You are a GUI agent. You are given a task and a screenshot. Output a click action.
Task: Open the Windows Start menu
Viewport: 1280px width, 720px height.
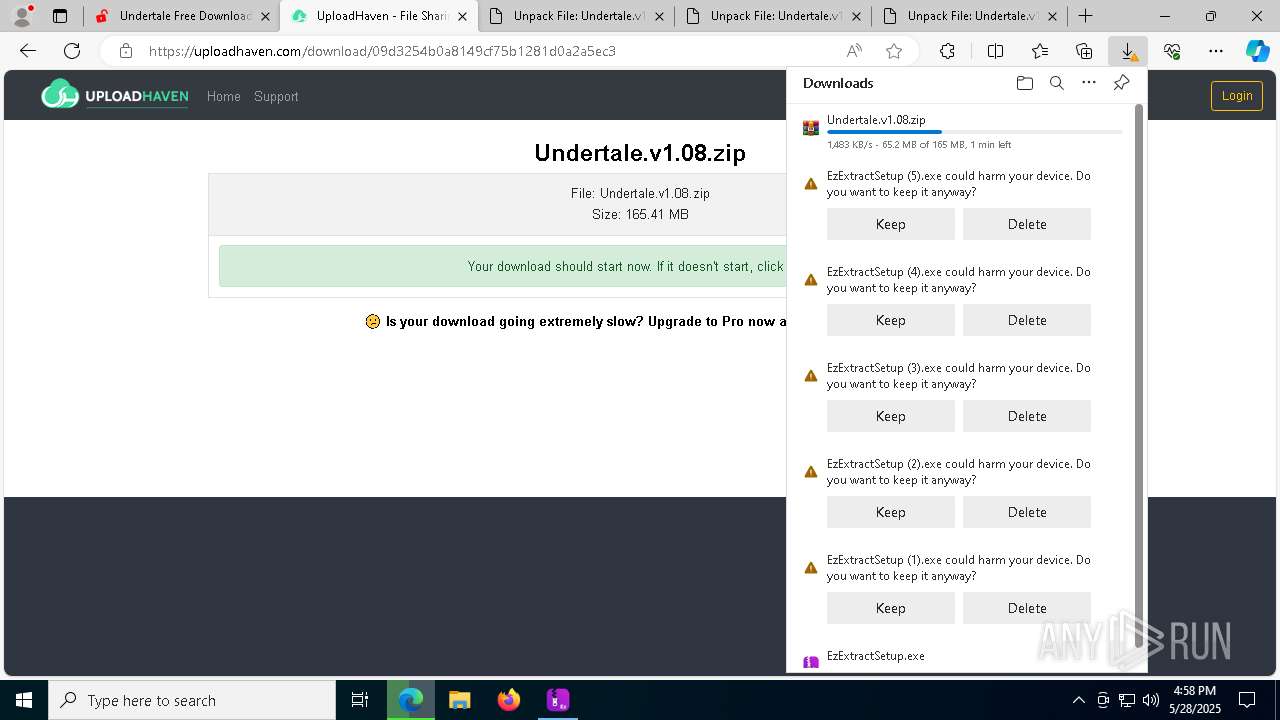point(24,700)
